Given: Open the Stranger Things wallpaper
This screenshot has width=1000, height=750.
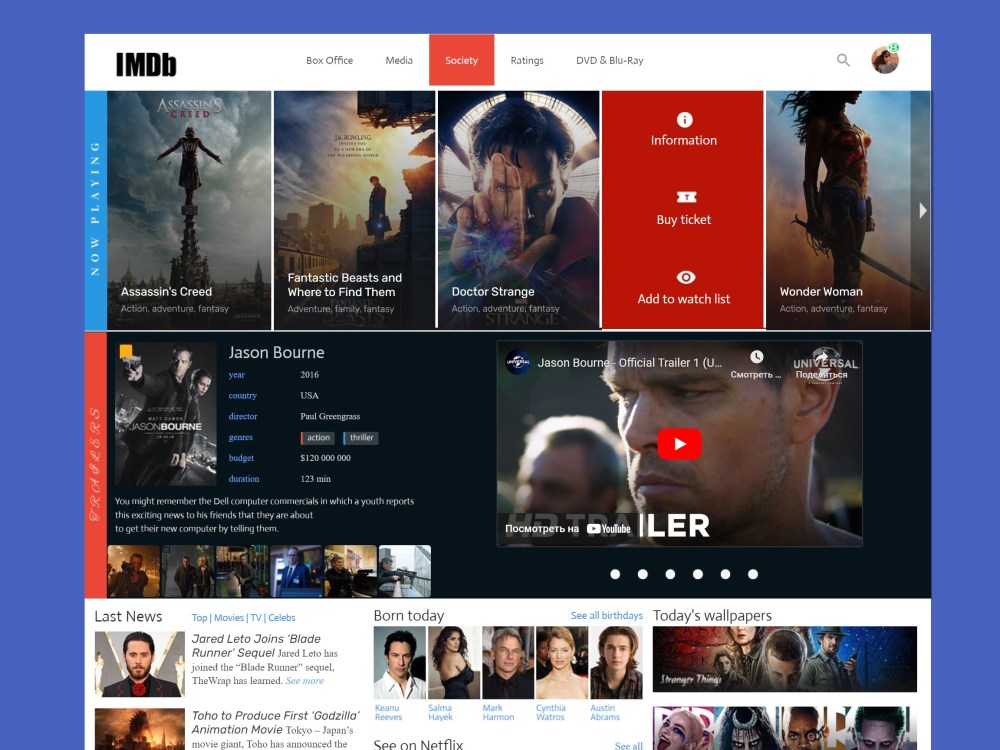Looking at the screenshot, I should coord(784,659).
